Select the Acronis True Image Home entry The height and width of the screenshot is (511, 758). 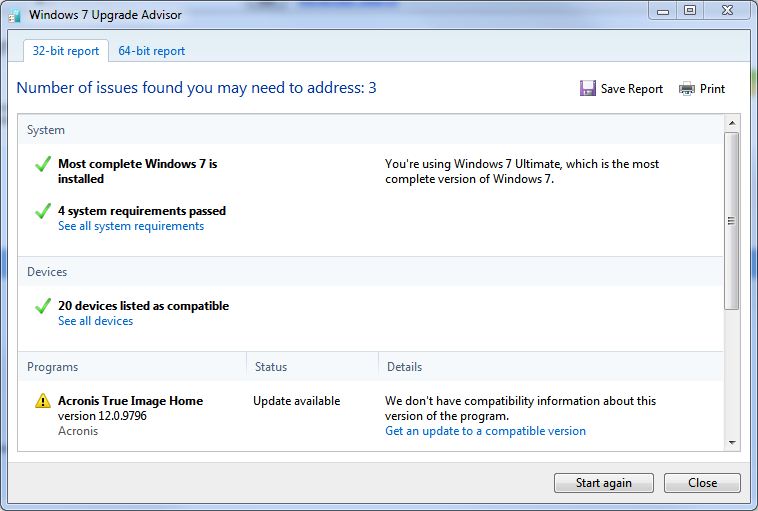(130, 401)
